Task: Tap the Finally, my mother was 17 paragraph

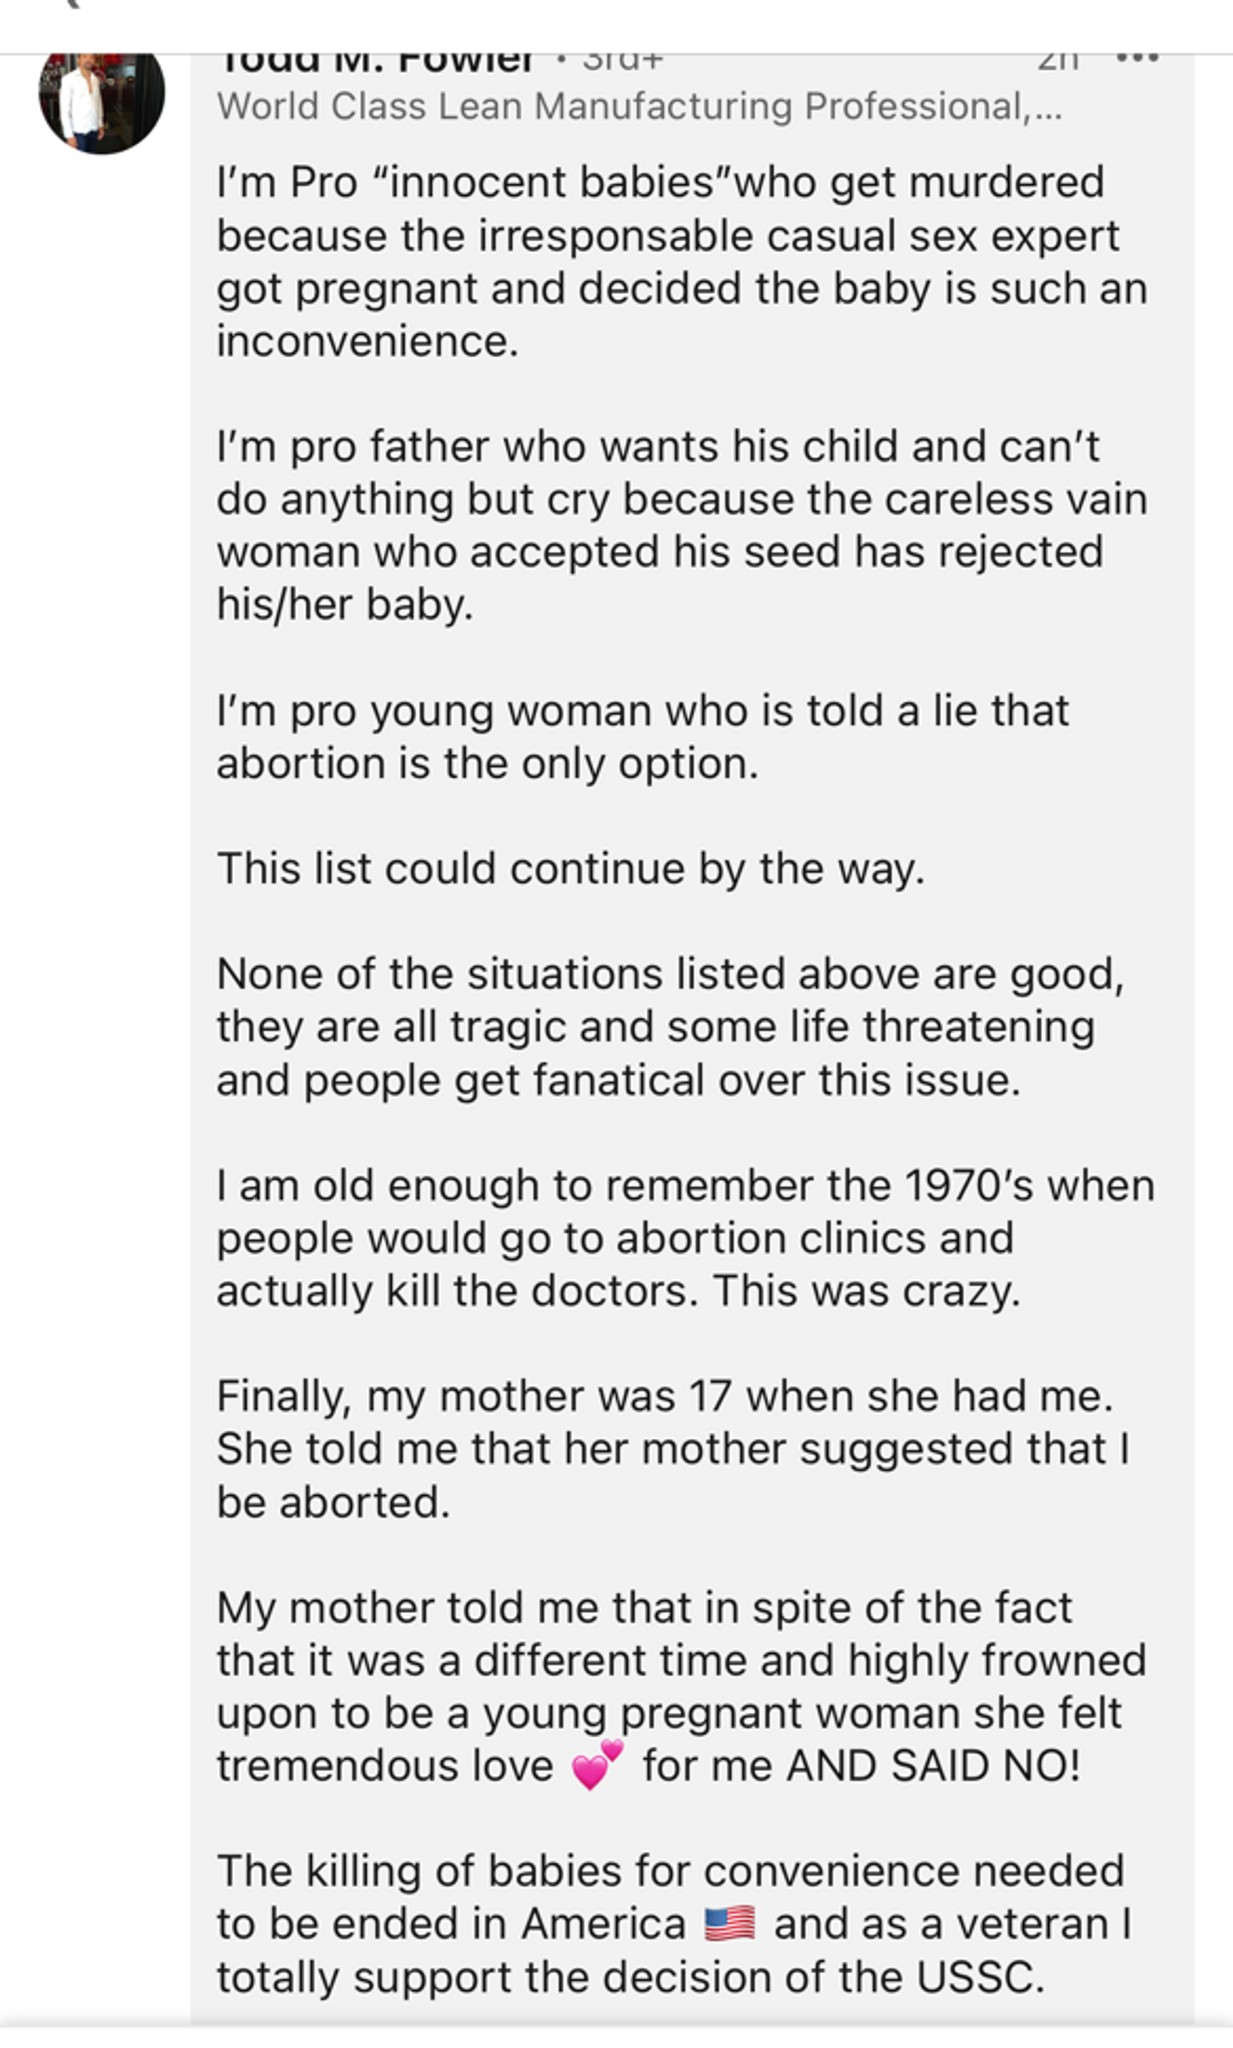Action: [673, 1449]
